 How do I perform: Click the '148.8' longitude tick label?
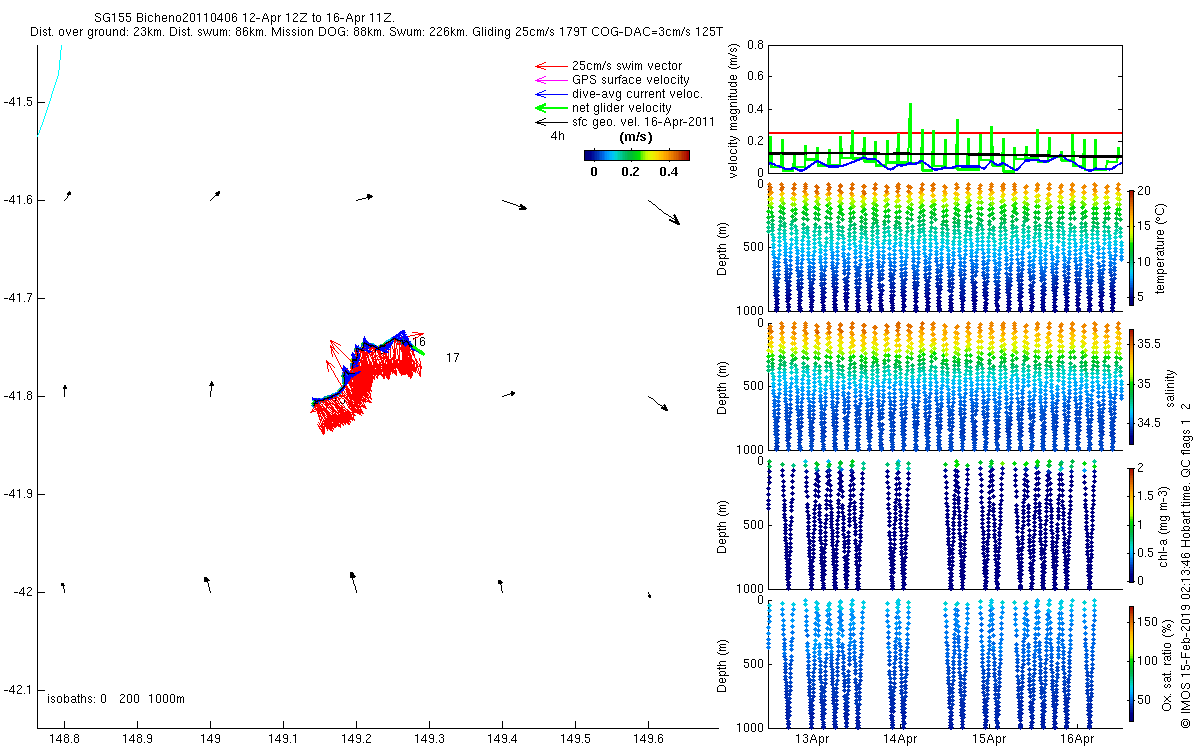click(65, 738)
